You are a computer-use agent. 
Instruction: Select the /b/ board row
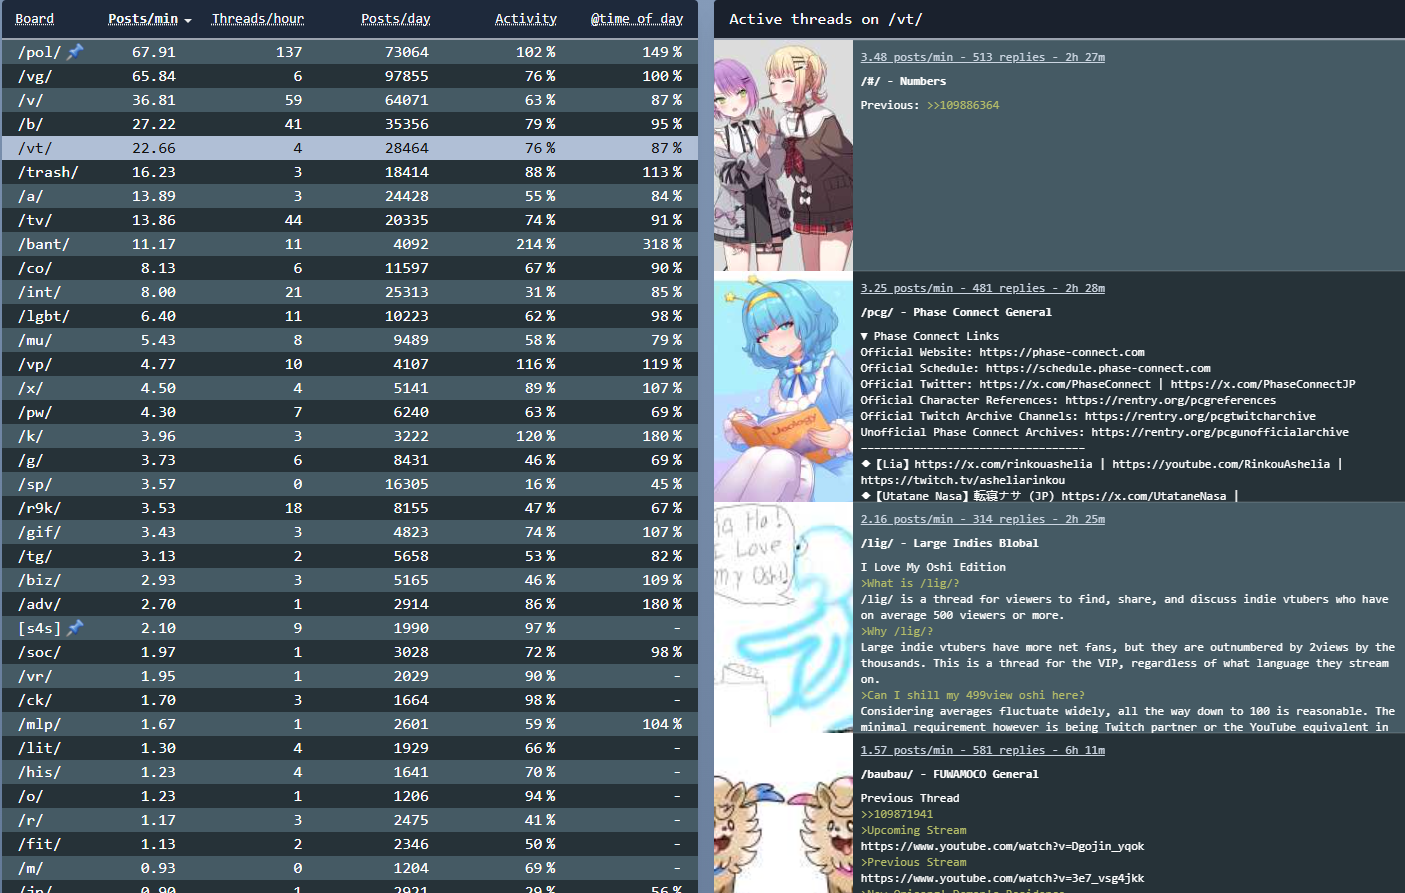tap(350, 124)
